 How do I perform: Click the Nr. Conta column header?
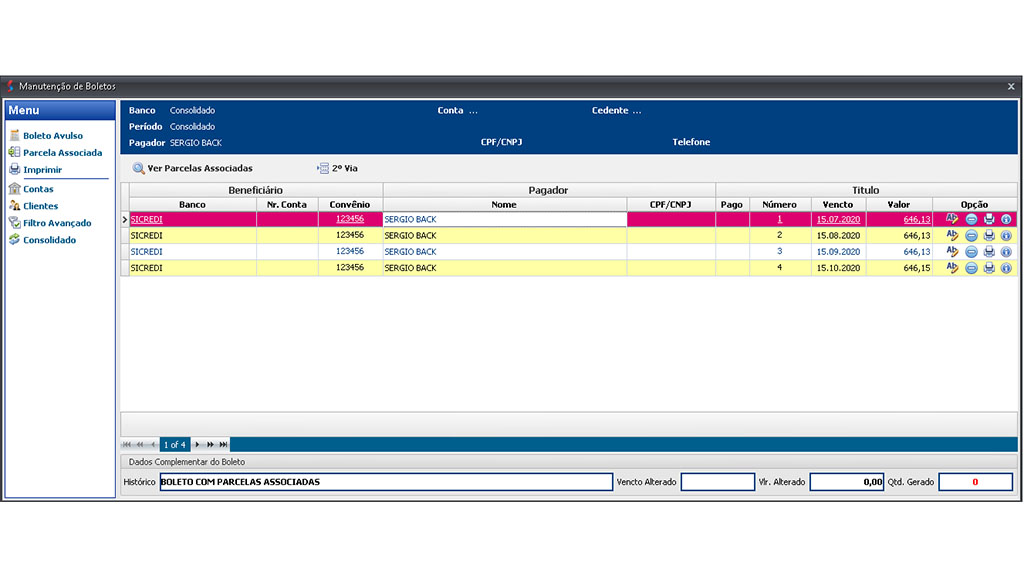click(287, 204)
